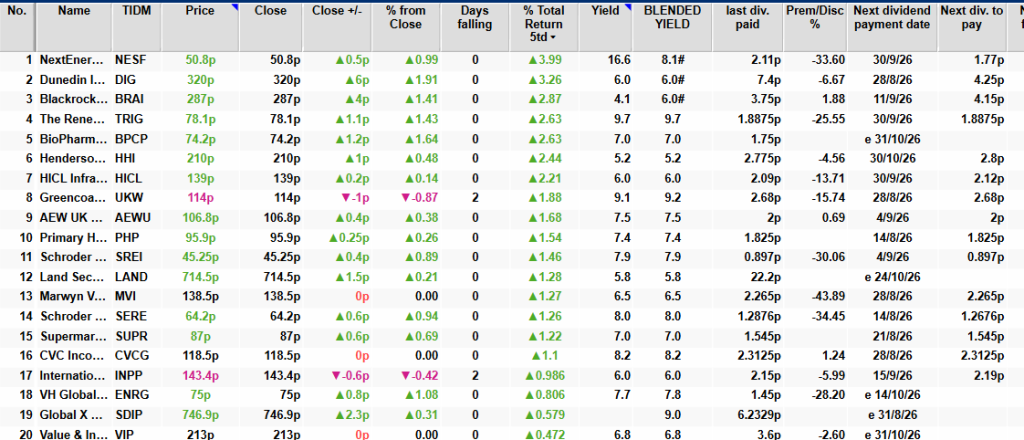Select the e 31/8/26 dividend date

[x=893, y=415]
